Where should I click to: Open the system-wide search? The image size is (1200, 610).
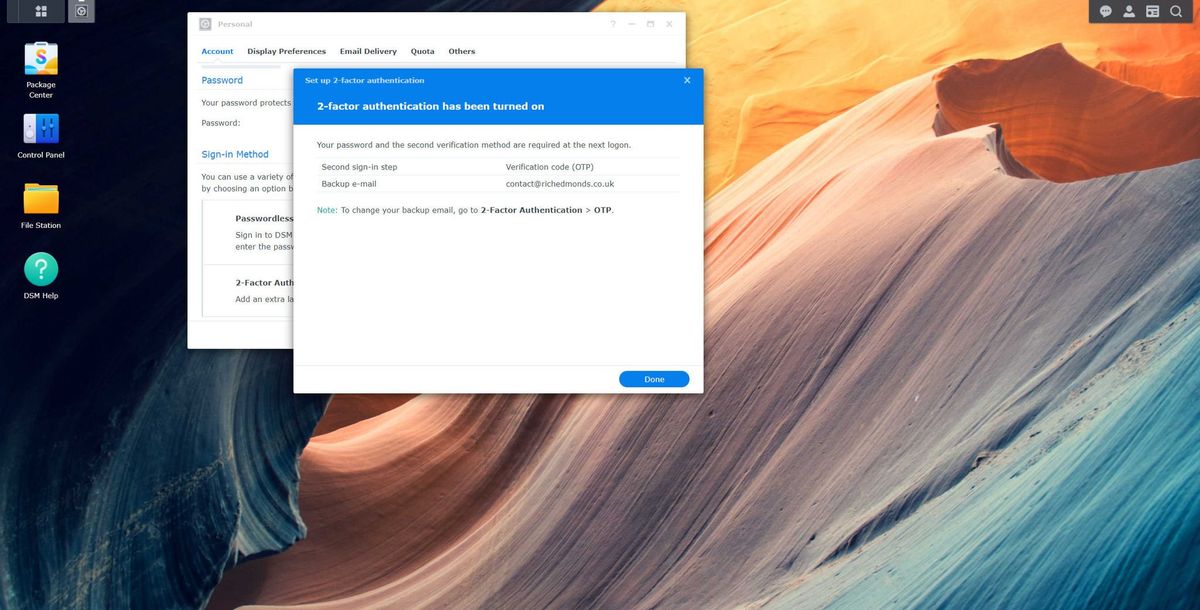pyautogui.click(x=1176, y=11)
